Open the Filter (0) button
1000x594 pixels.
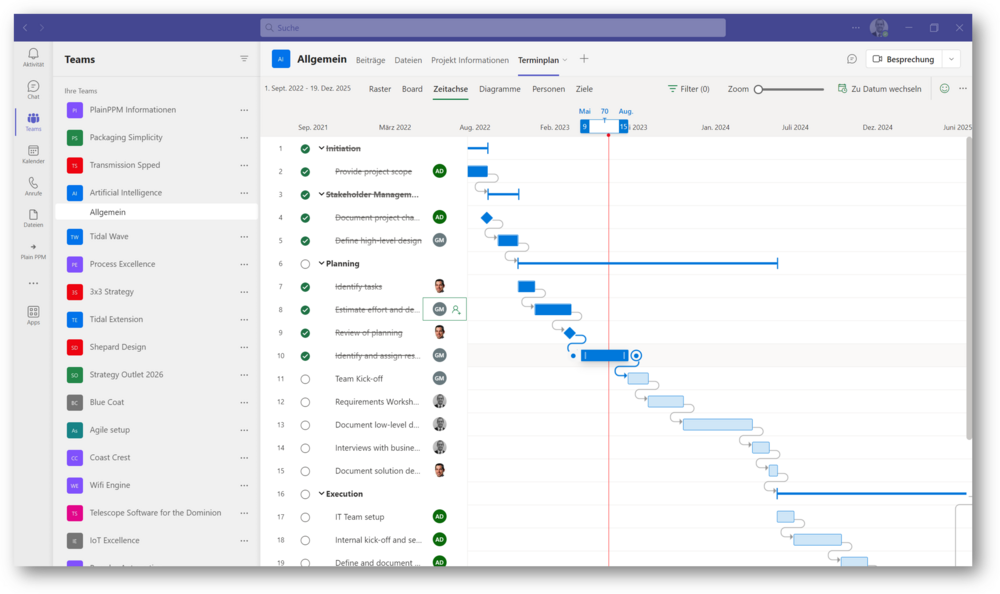tap(688, 89)
